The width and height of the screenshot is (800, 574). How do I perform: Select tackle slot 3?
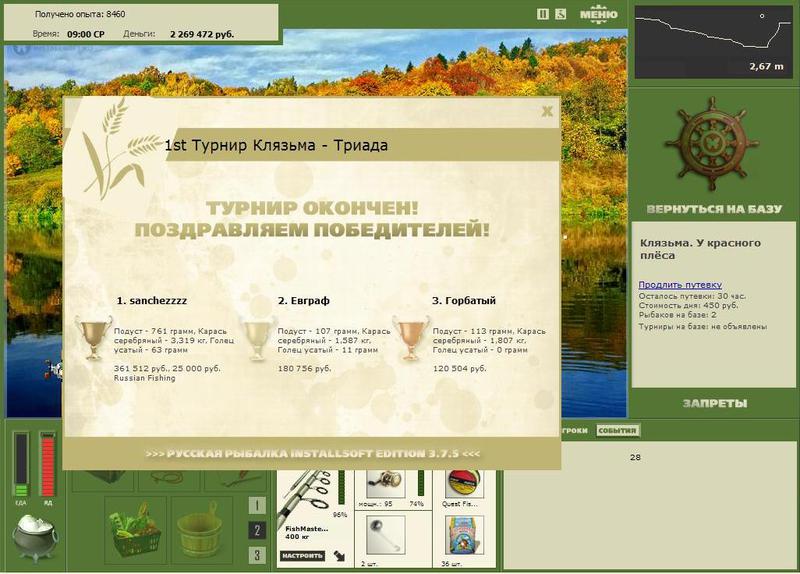tap(257, 555)
